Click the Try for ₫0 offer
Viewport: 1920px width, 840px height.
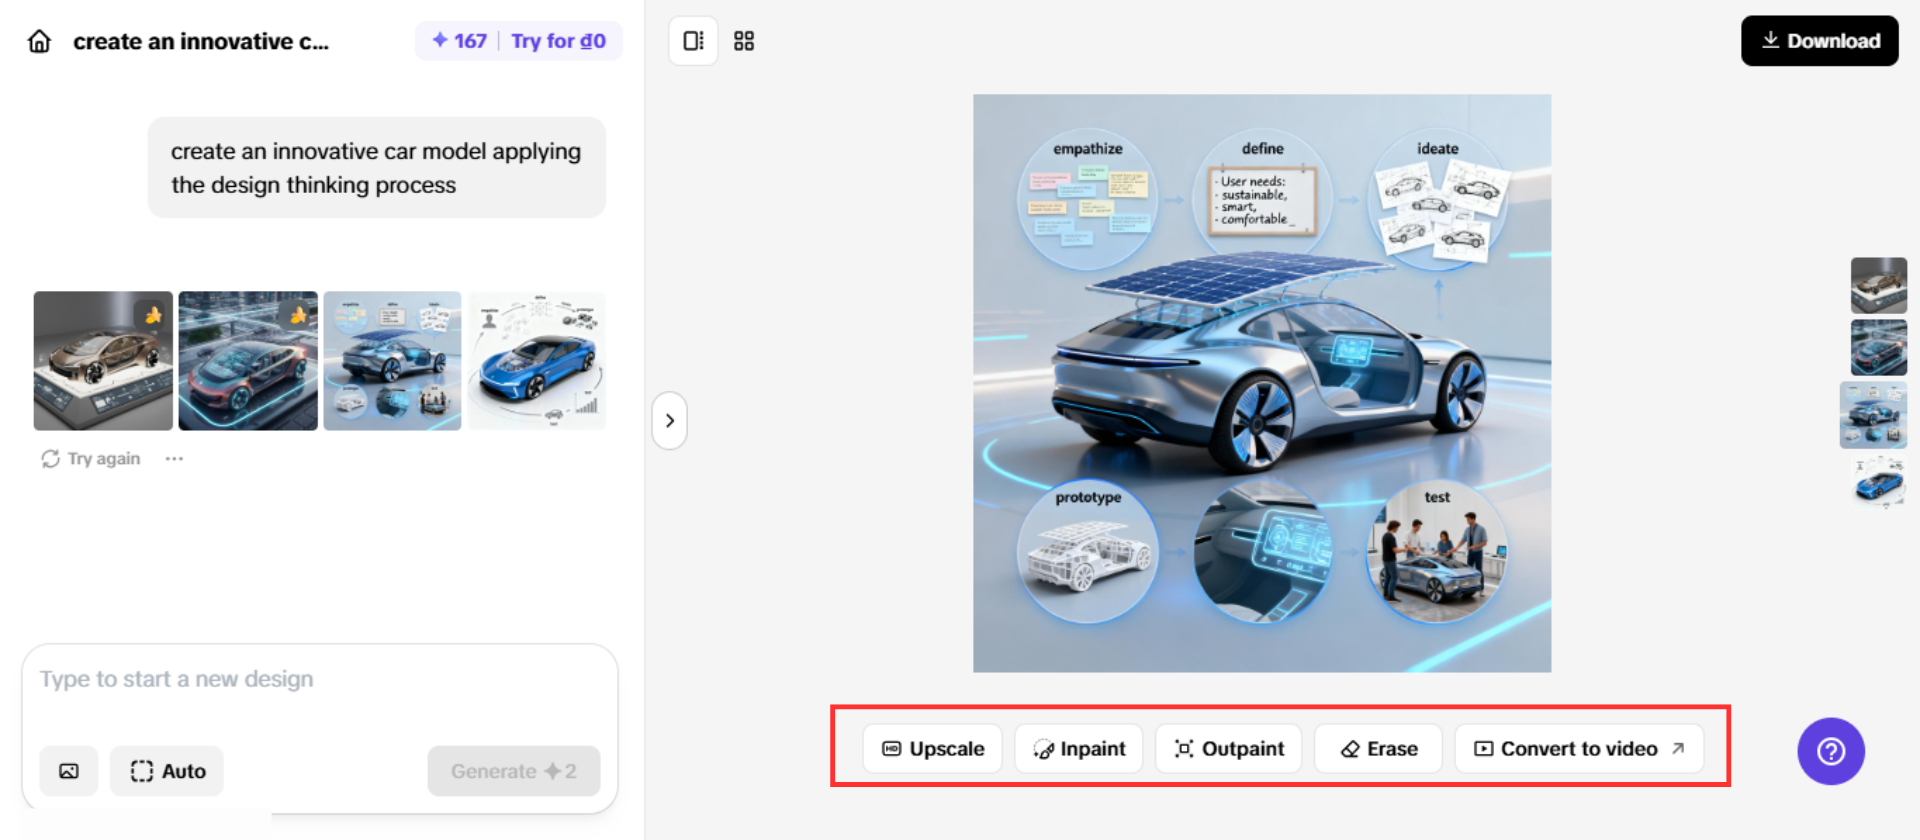tap(558, 41)
